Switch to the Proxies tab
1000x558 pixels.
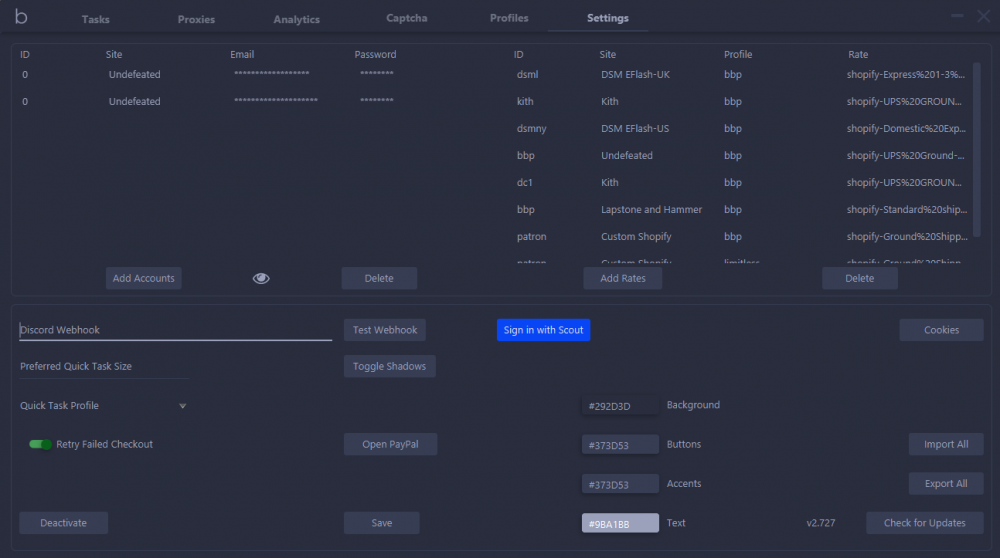(x=196, y=19)
